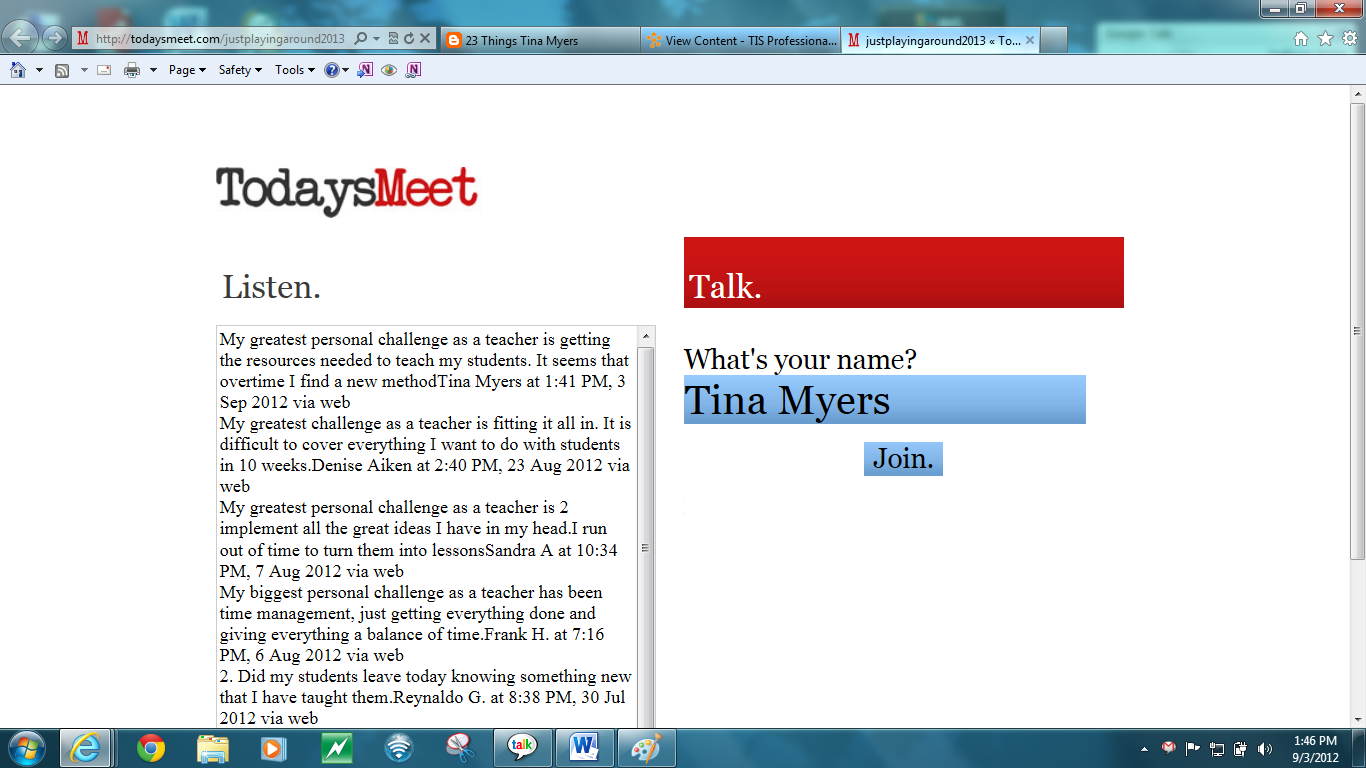The height and width of the screenshot is (768, 1366).
Task: Launch Google Chrome from the taskbar
Action: tap(151, 748)
